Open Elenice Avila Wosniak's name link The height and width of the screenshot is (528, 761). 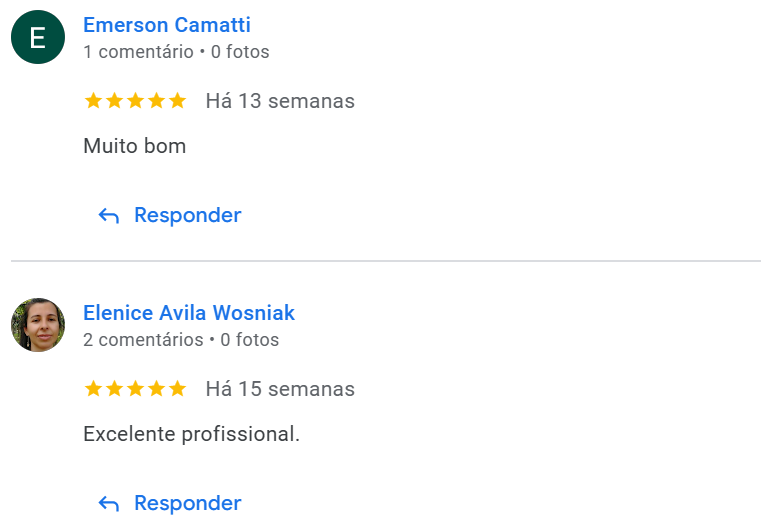point(189,313)
